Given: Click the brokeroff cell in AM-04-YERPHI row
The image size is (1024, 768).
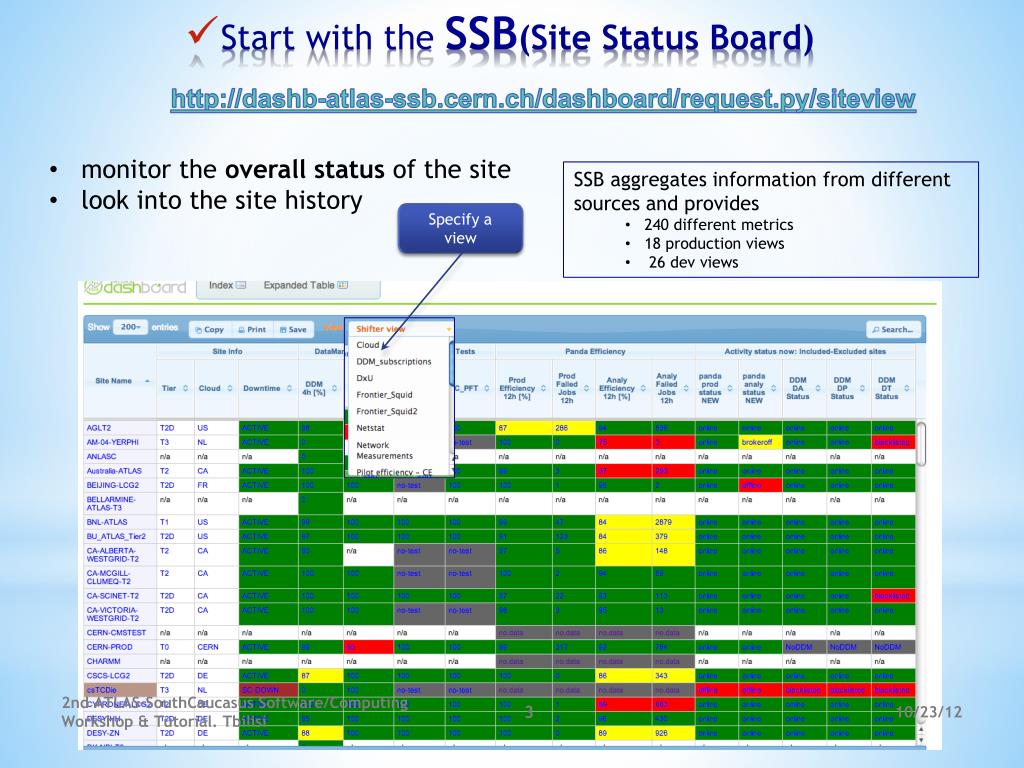Looking at the screenshot, I should 760,443.
